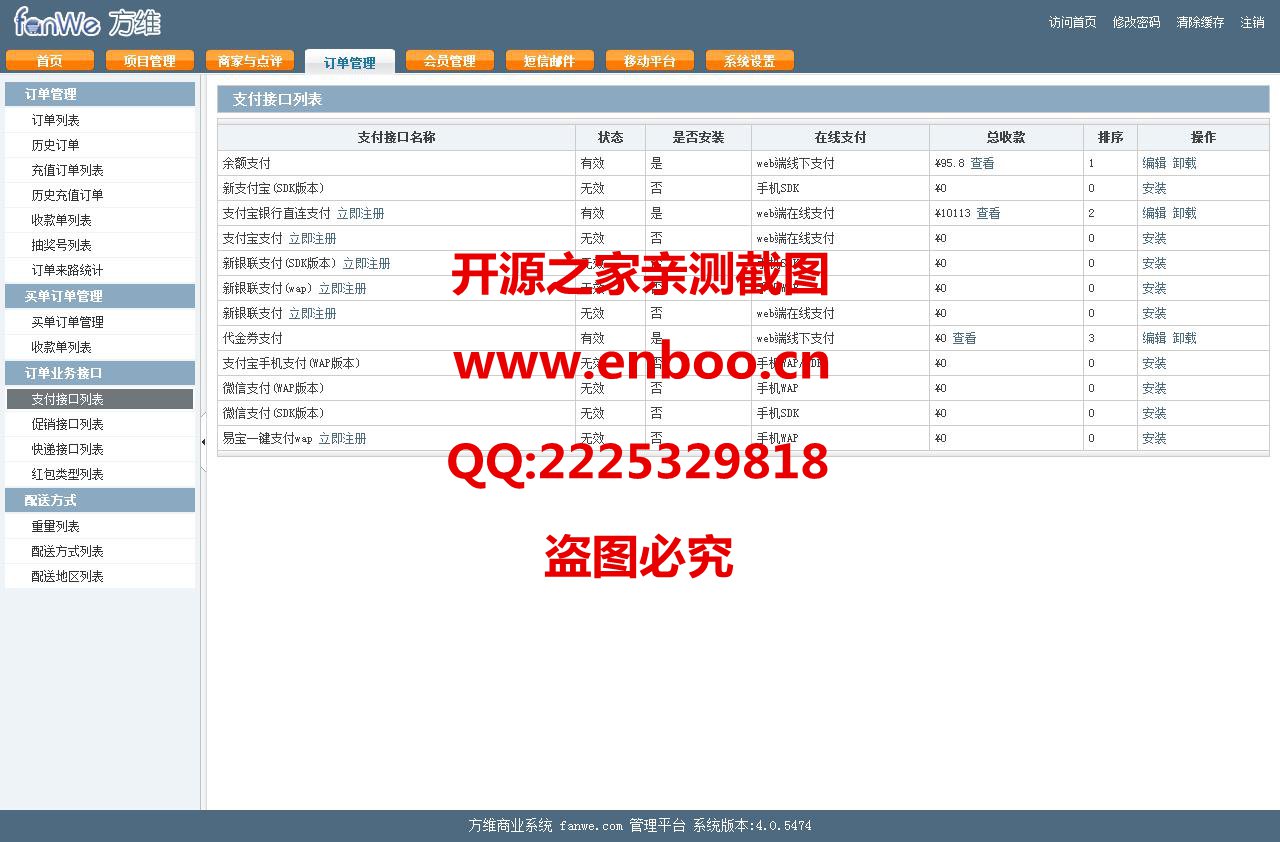
Task: Click 安装 for 新支付宝(SDK版本)
Action: [x=1154, y=188]
